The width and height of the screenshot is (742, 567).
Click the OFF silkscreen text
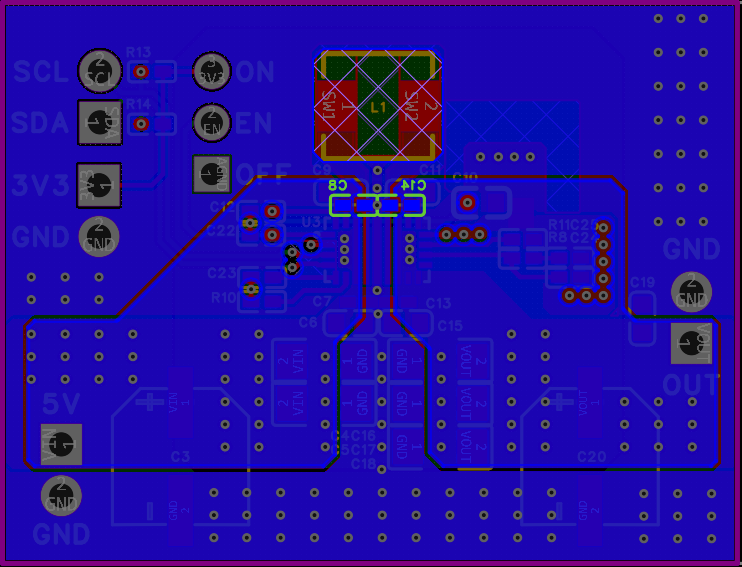pos(264,175)
